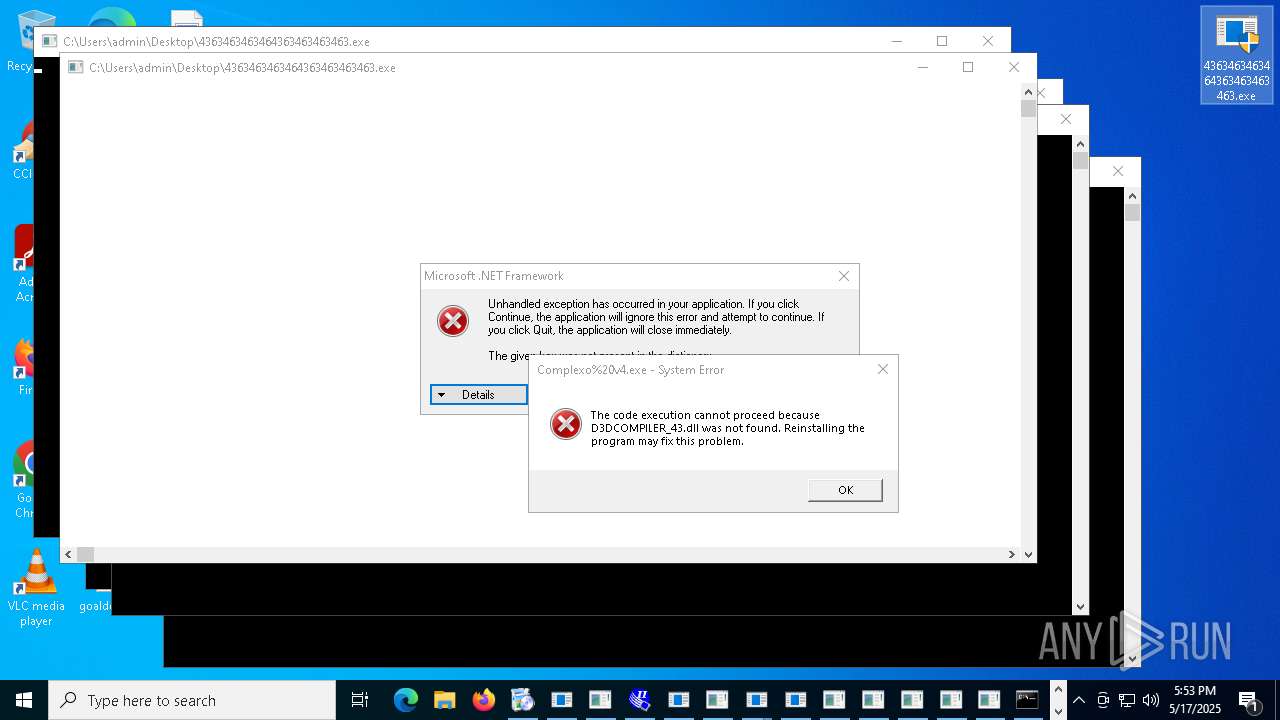
Task: Expand Details in the .NET Framework dialog
Action: 478,395
